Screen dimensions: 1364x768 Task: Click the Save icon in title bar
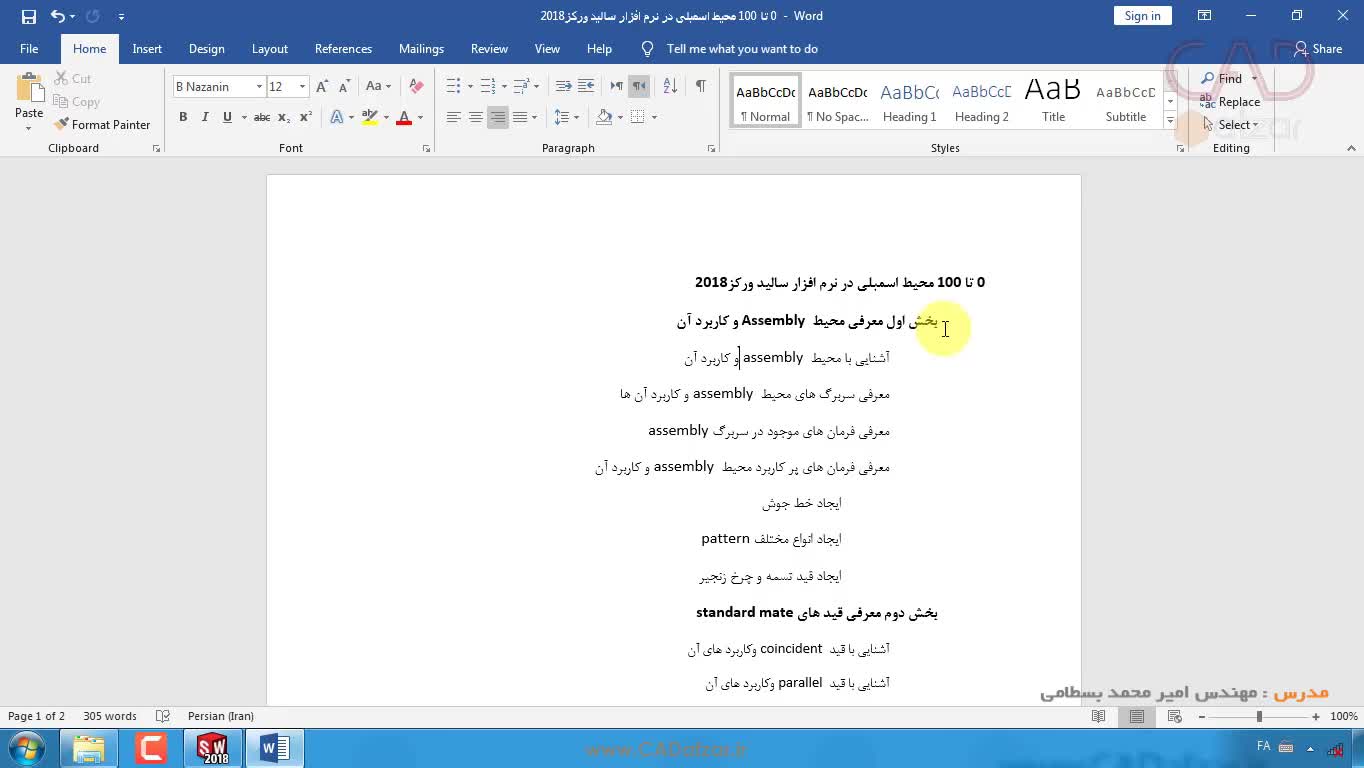(x=28, y=16)
